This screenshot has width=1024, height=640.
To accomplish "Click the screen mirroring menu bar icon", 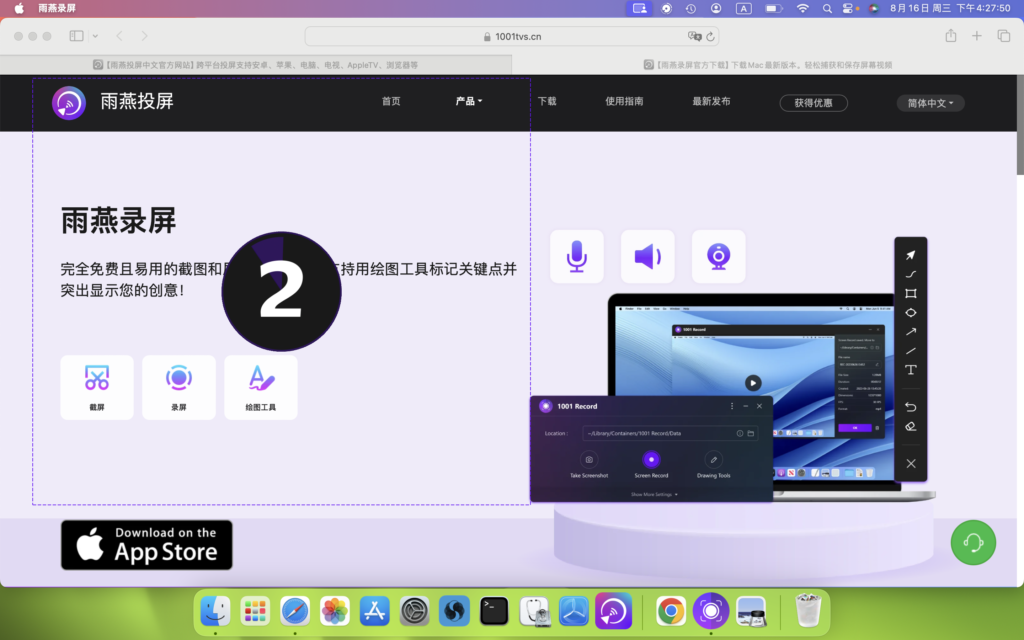I will (639, 8).
